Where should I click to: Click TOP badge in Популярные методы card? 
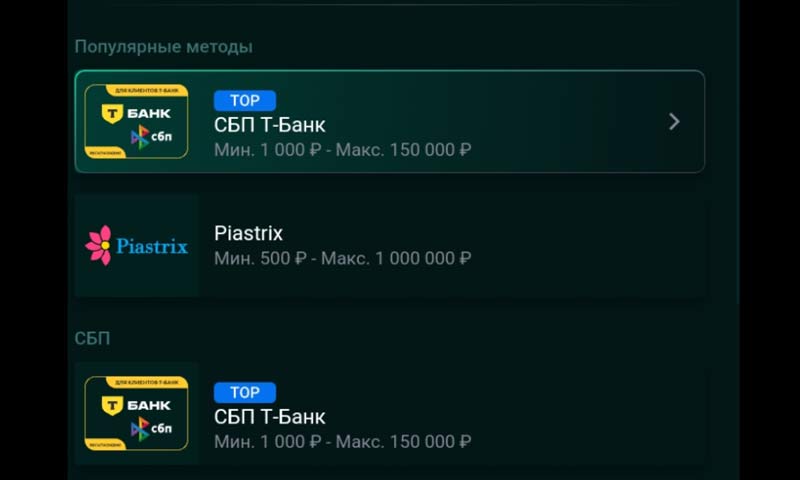click(x=244, y=100)
